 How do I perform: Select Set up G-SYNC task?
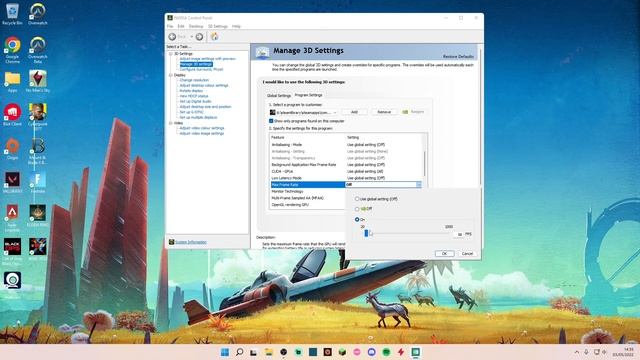tap(191, 112)
